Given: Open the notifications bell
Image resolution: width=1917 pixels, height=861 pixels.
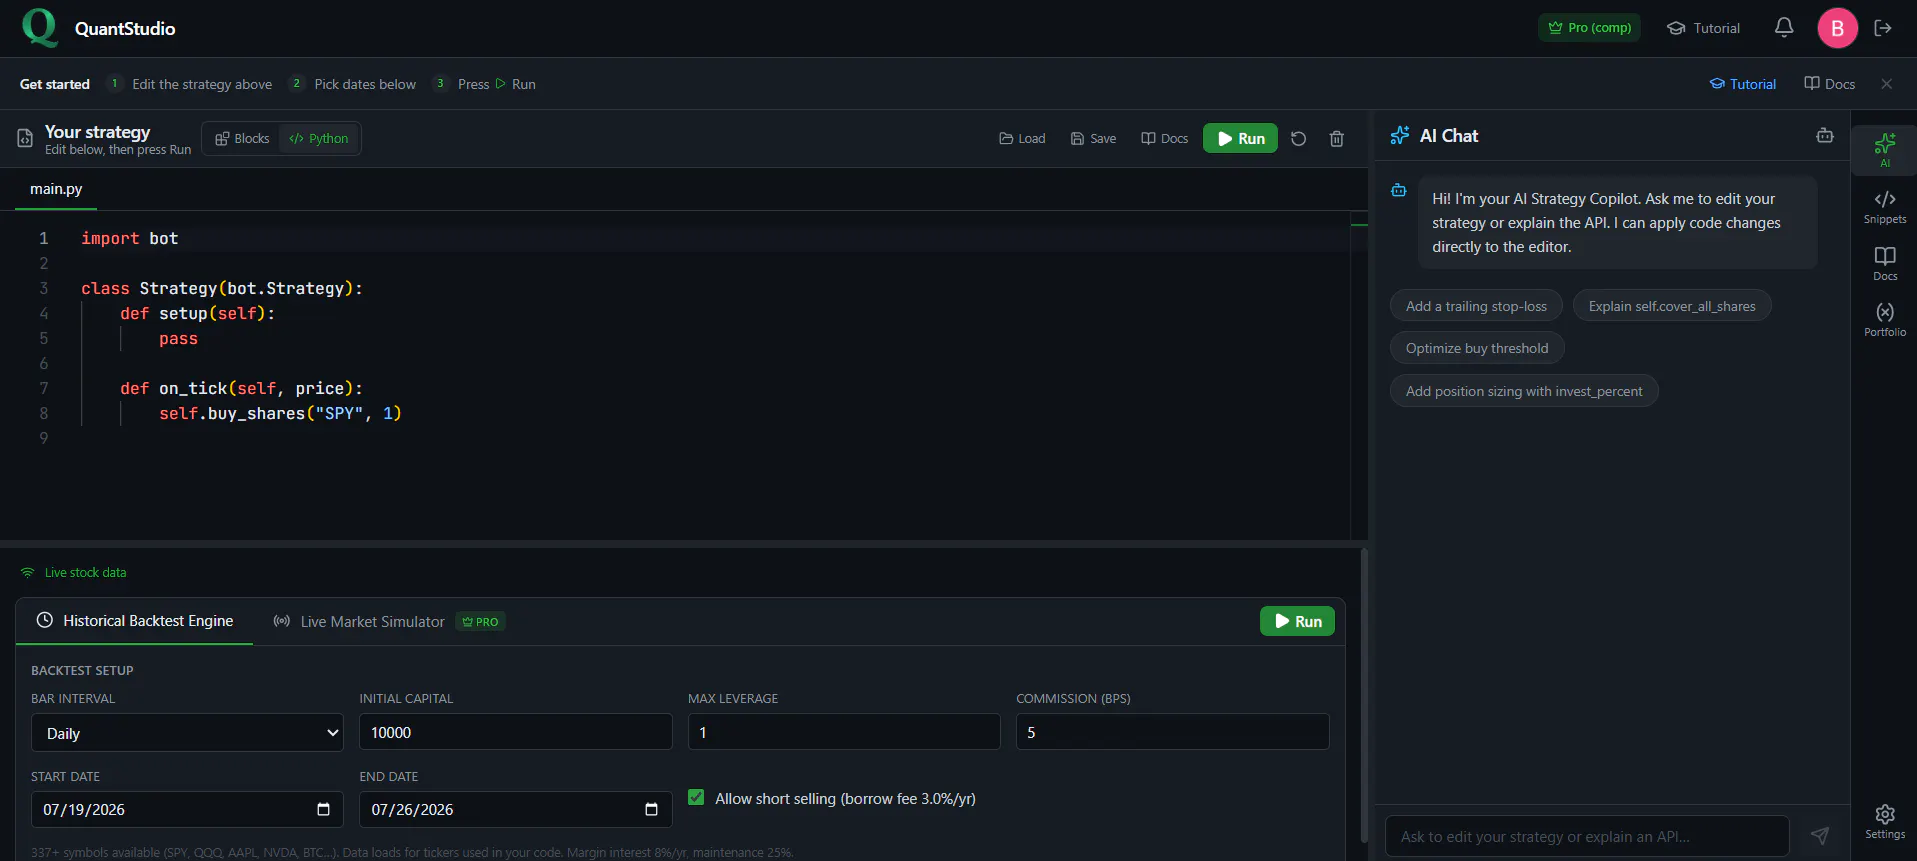Looking at the screenshot, I should pyautogui.click(x=1784, y=28).
